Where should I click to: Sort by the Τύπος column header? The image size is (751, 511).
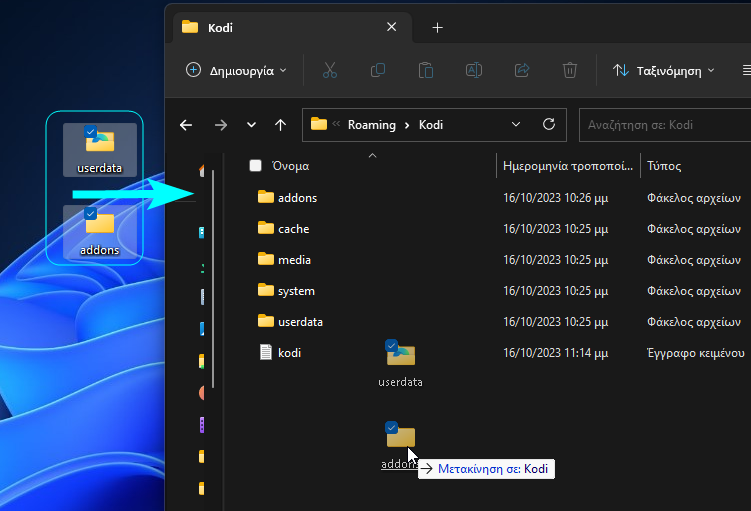tap(664, 166)
